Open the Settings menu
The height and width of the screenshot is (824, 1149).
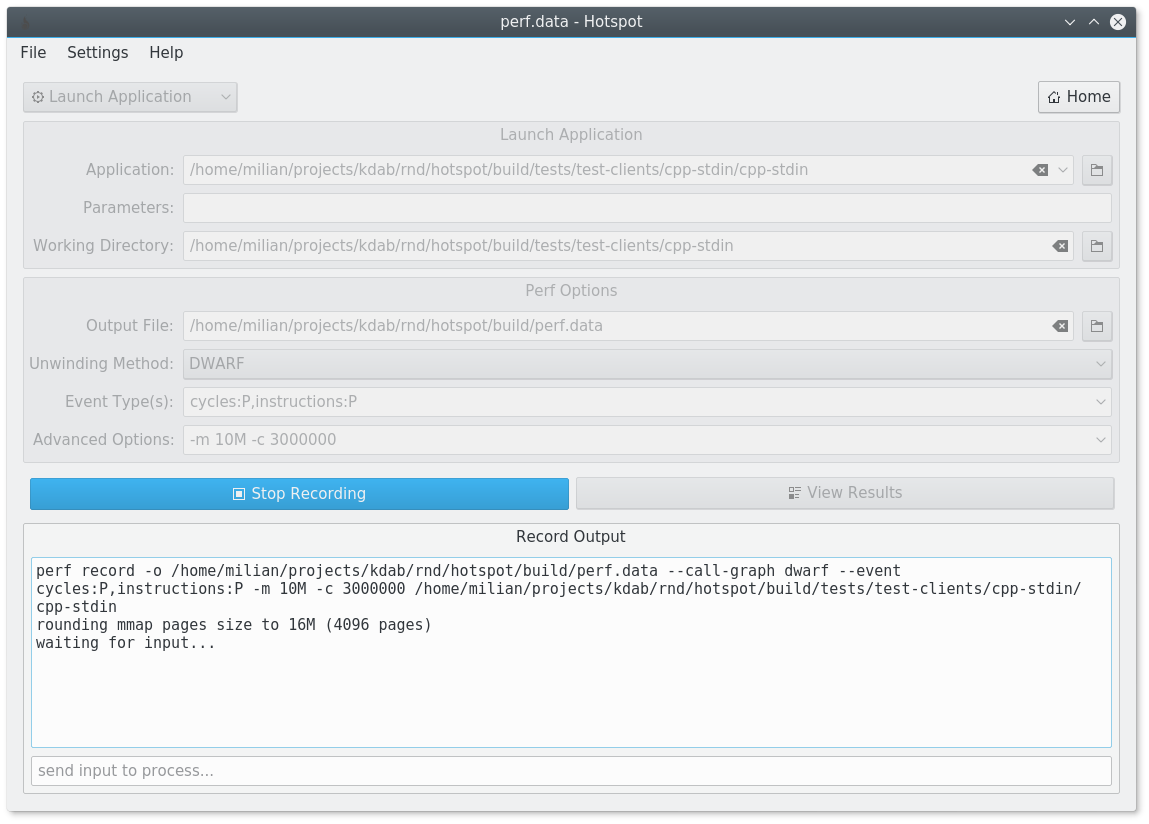pyautogui.click(x=97, y=52)
